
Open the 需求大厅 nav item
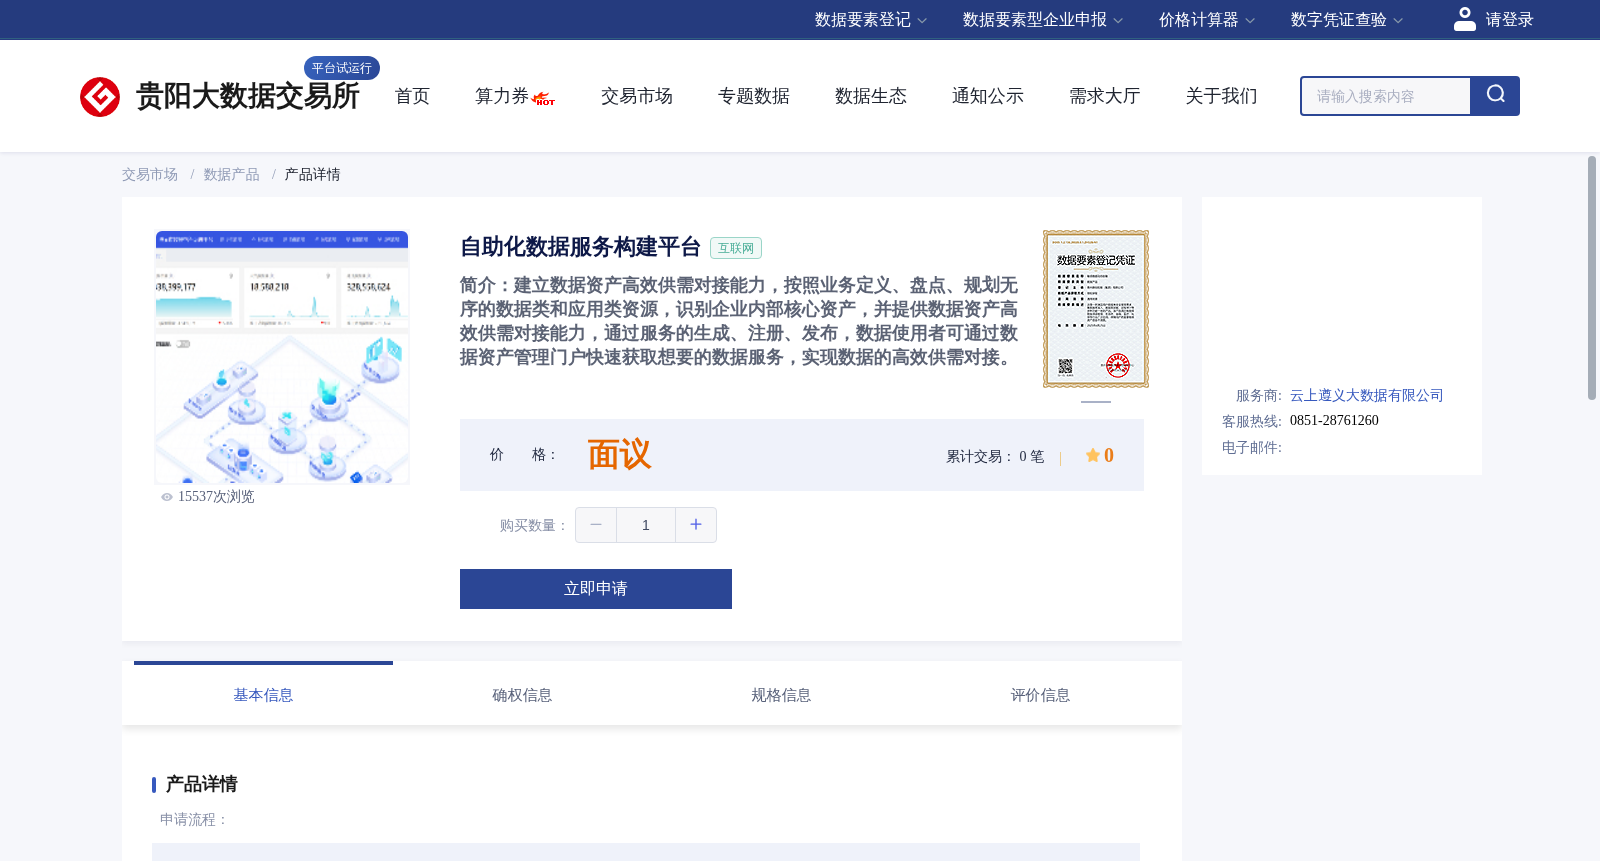pyautogui.click(x=1105, y=96)
